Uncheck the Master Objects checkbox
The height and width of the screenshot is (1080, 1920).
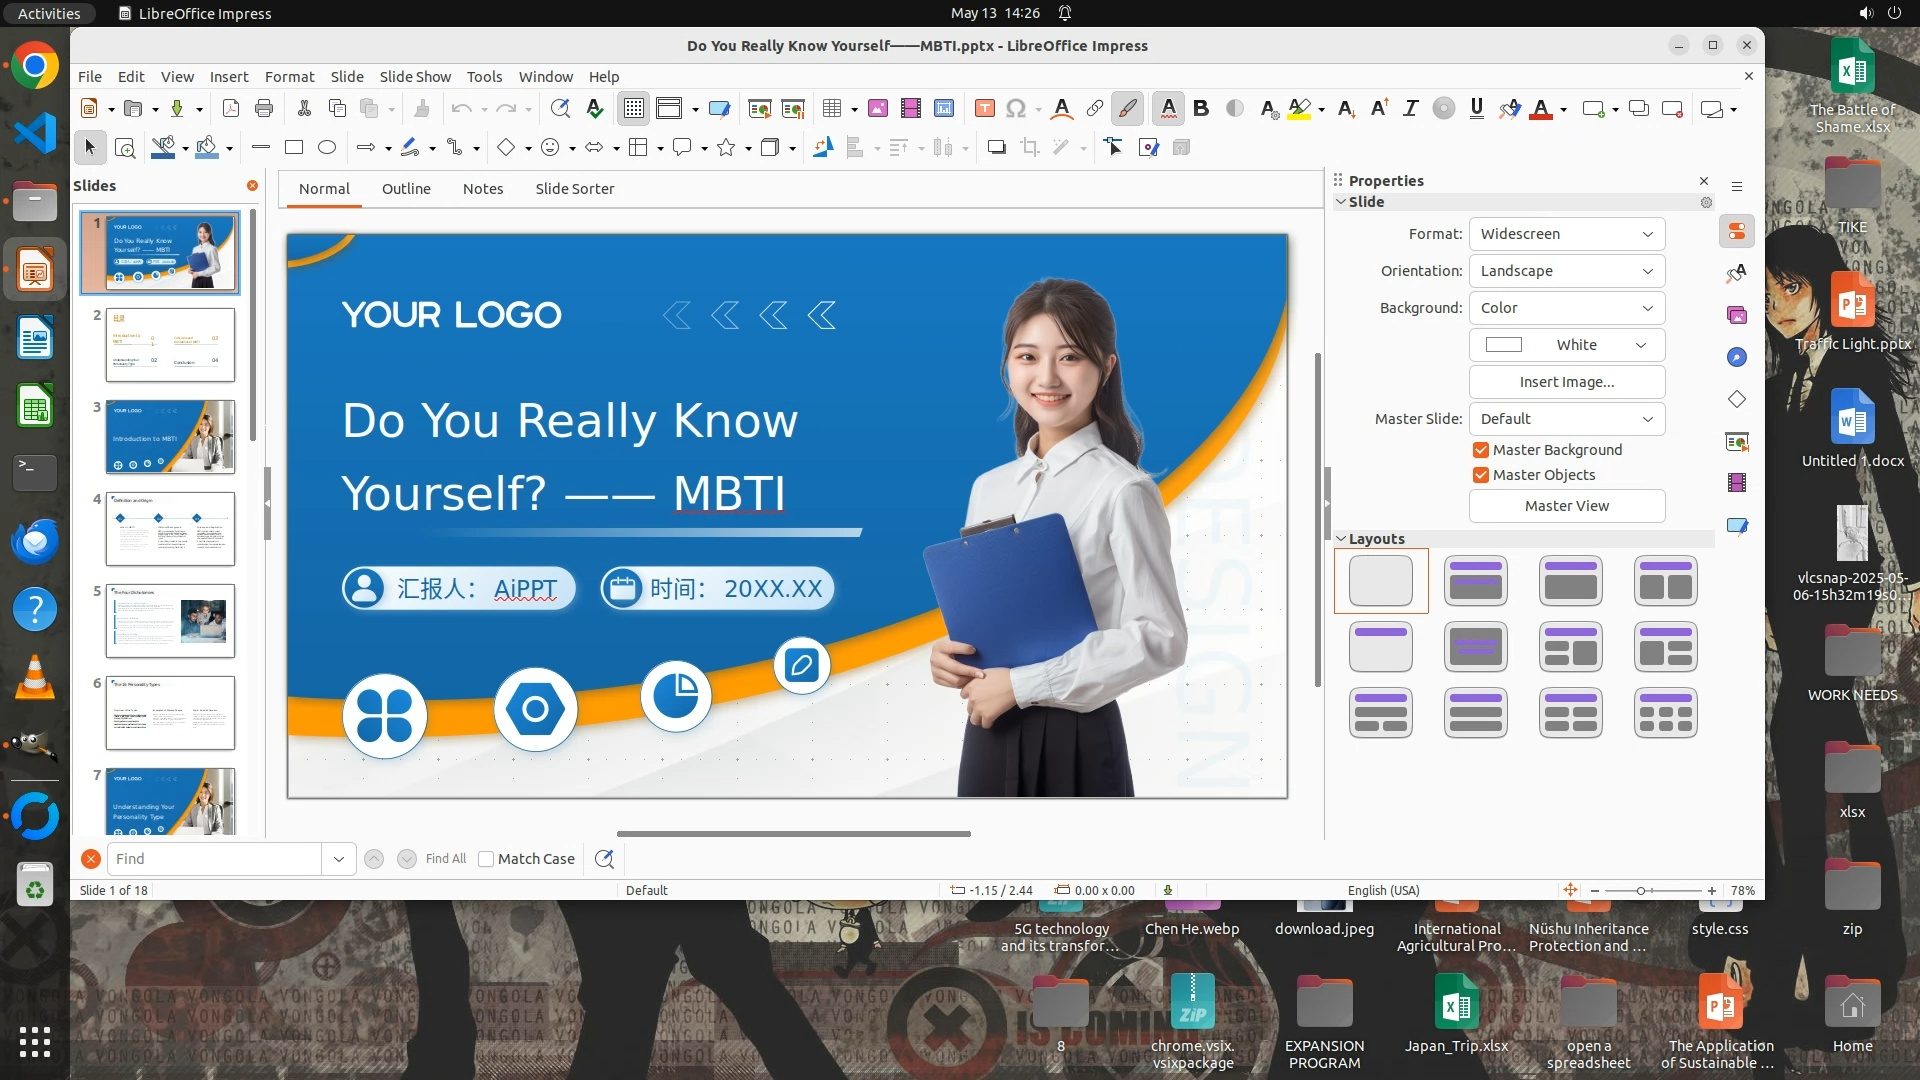(1481, 475)
